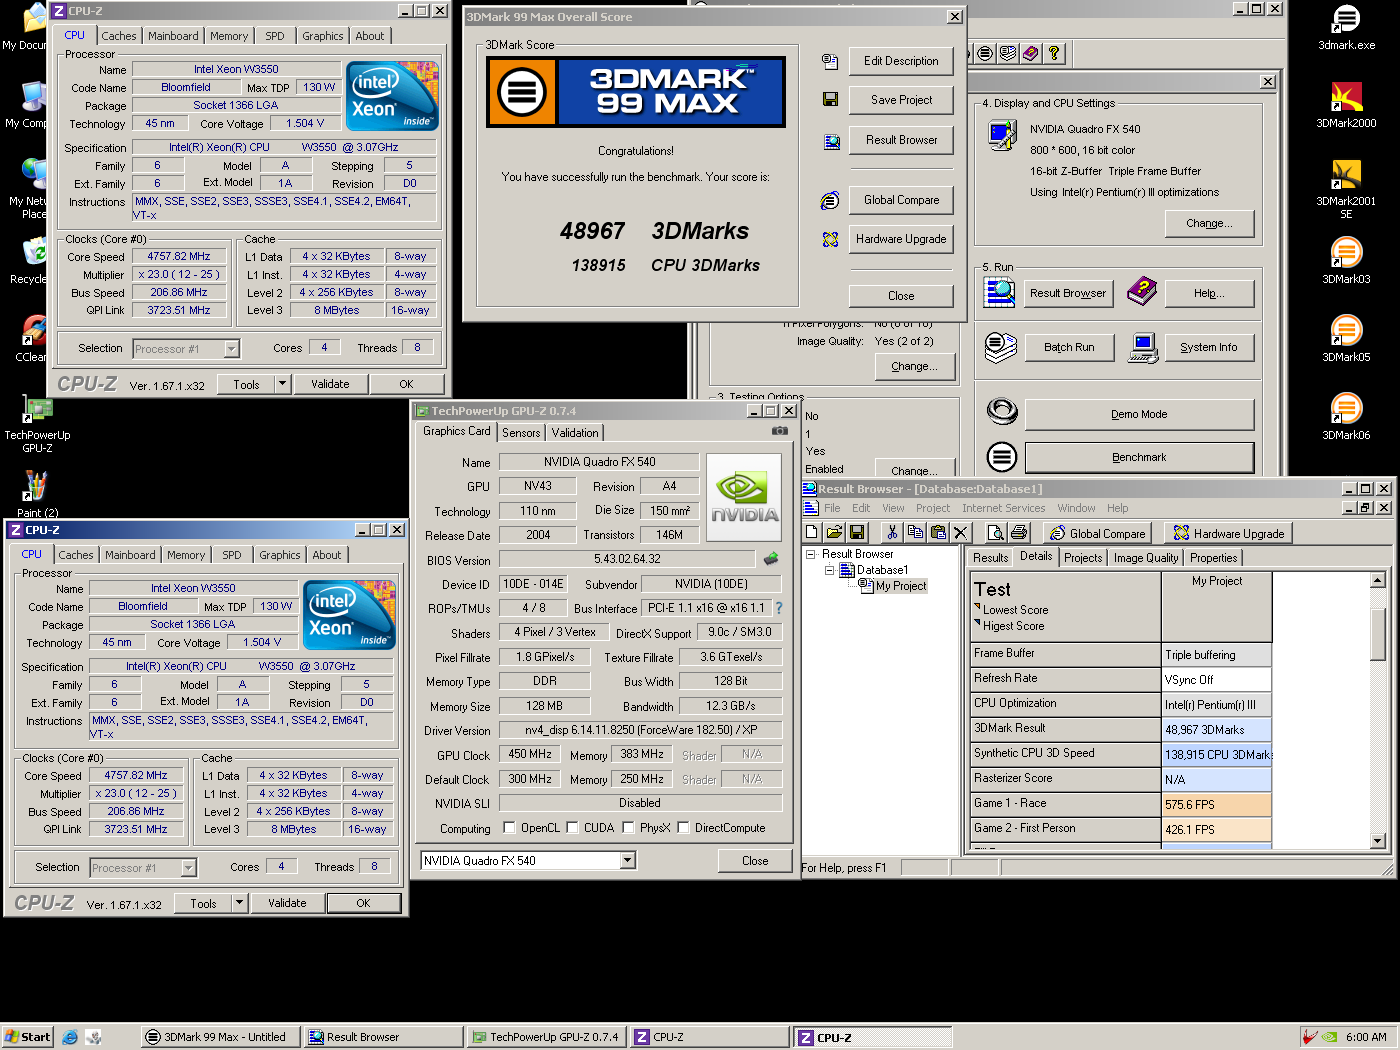The height and width of the screenshot is (1050, 1400).
Task: Open 3DMark03 desktop icon
Action: 1346,261
